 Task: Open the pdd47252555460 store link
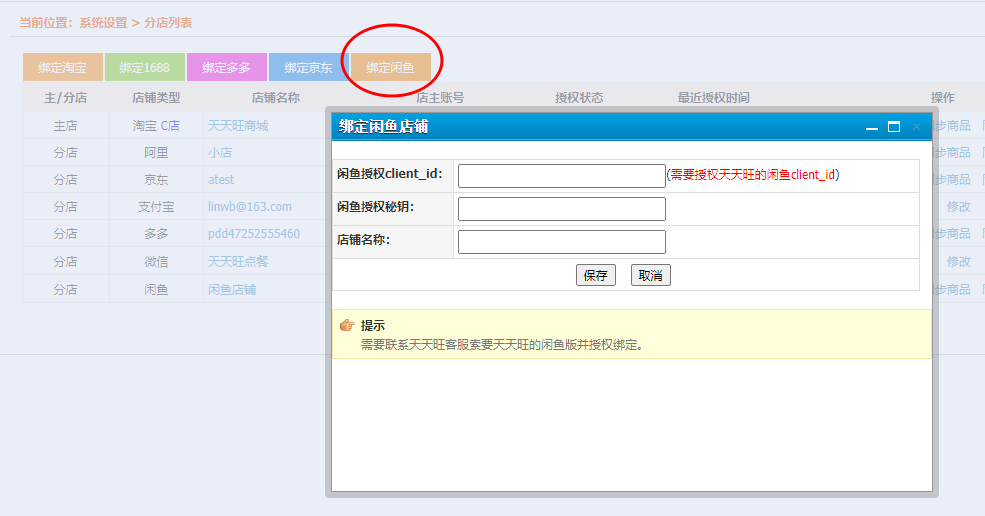pos(254,234)
